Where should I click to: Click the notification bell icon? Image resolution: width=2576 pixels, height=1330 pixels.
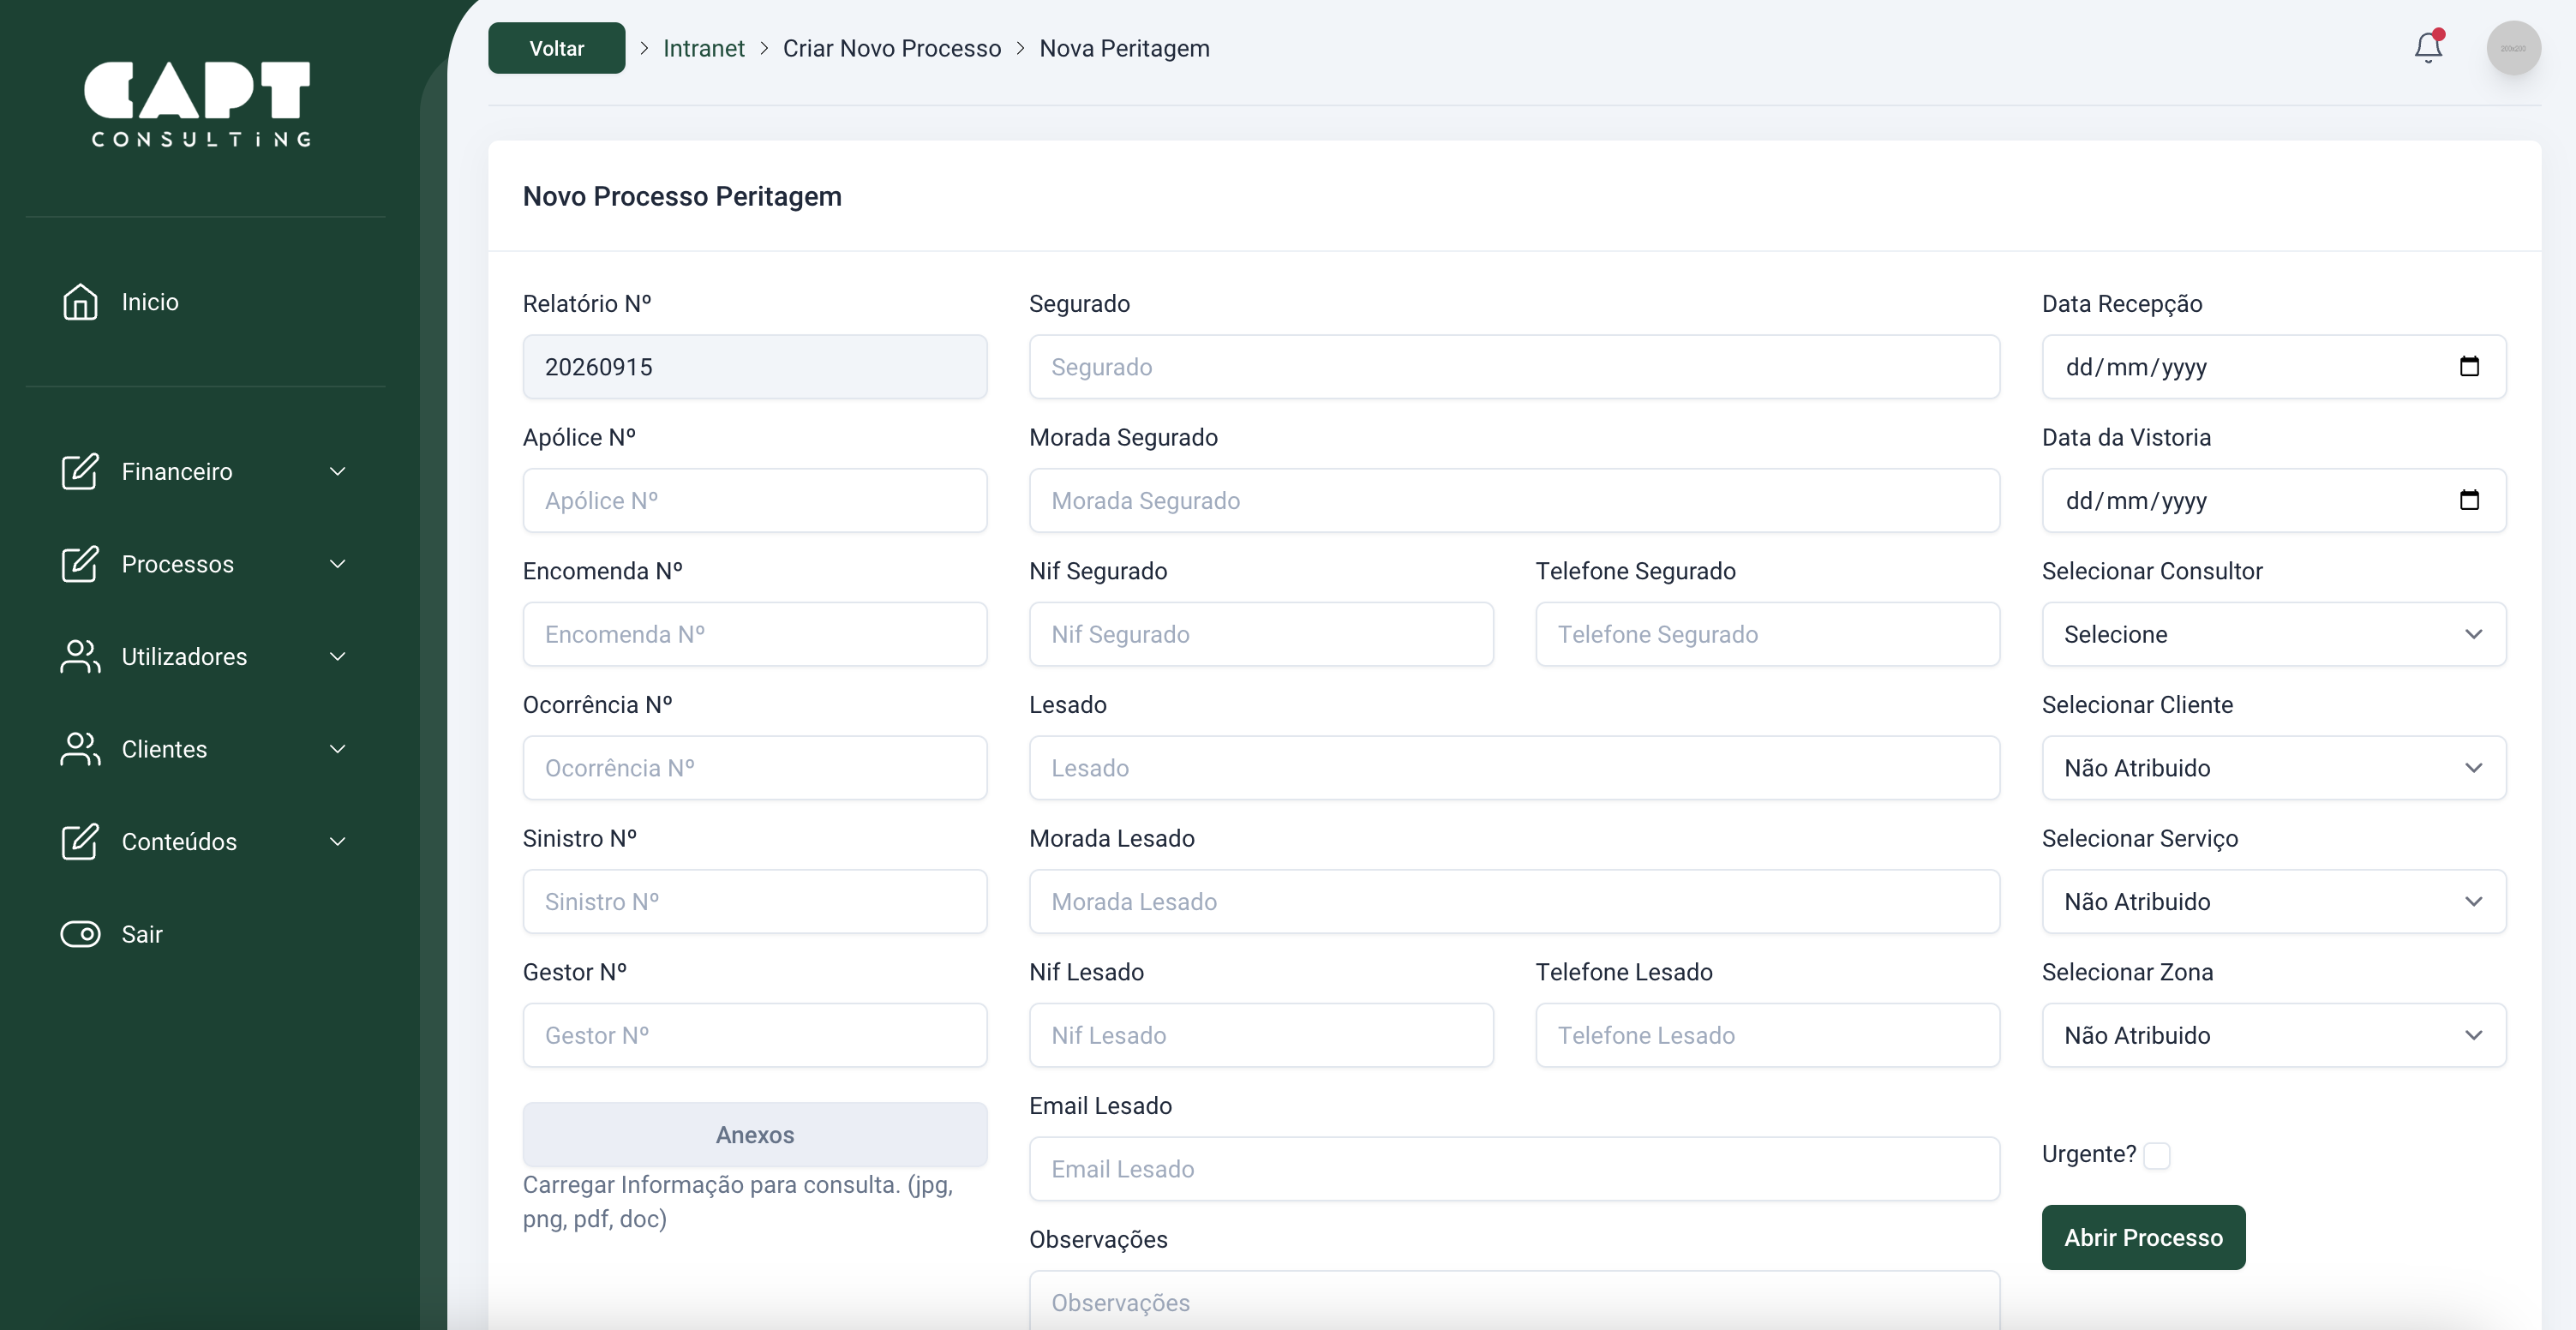point(2428,47)
